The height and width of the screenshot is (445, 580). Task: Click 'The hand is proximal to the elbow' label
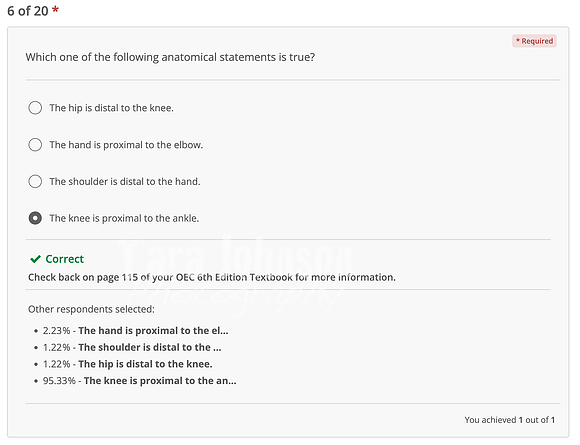coord(126,145)
